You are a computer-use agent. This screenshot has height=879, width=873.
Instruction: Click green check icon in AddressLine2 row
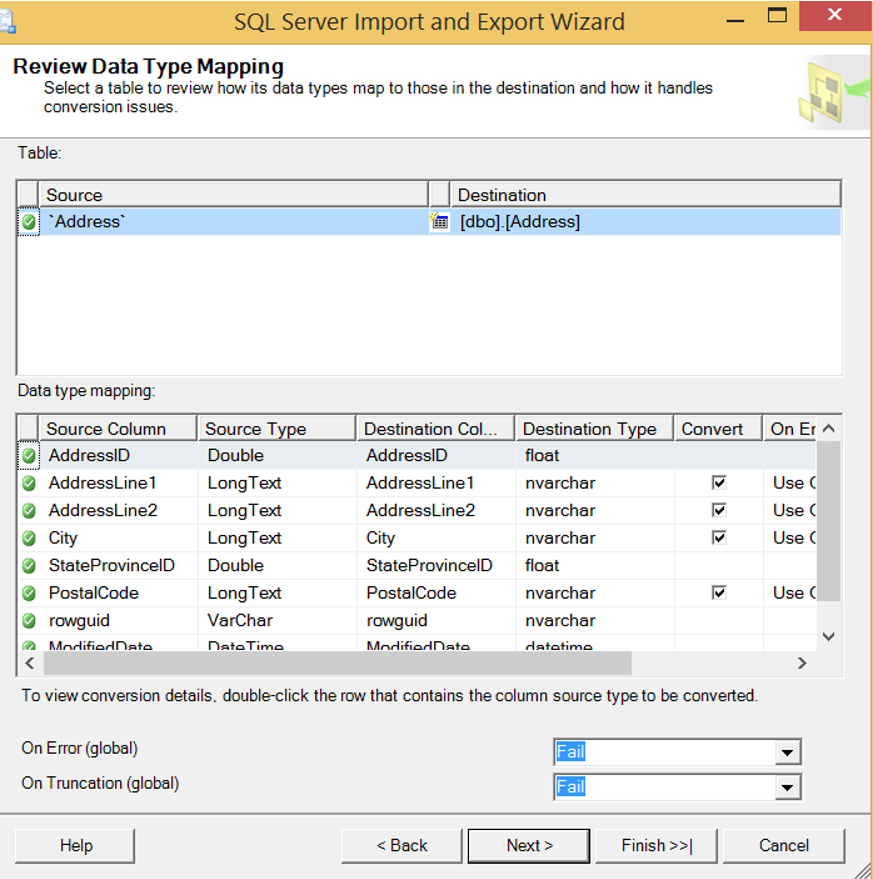29,511
